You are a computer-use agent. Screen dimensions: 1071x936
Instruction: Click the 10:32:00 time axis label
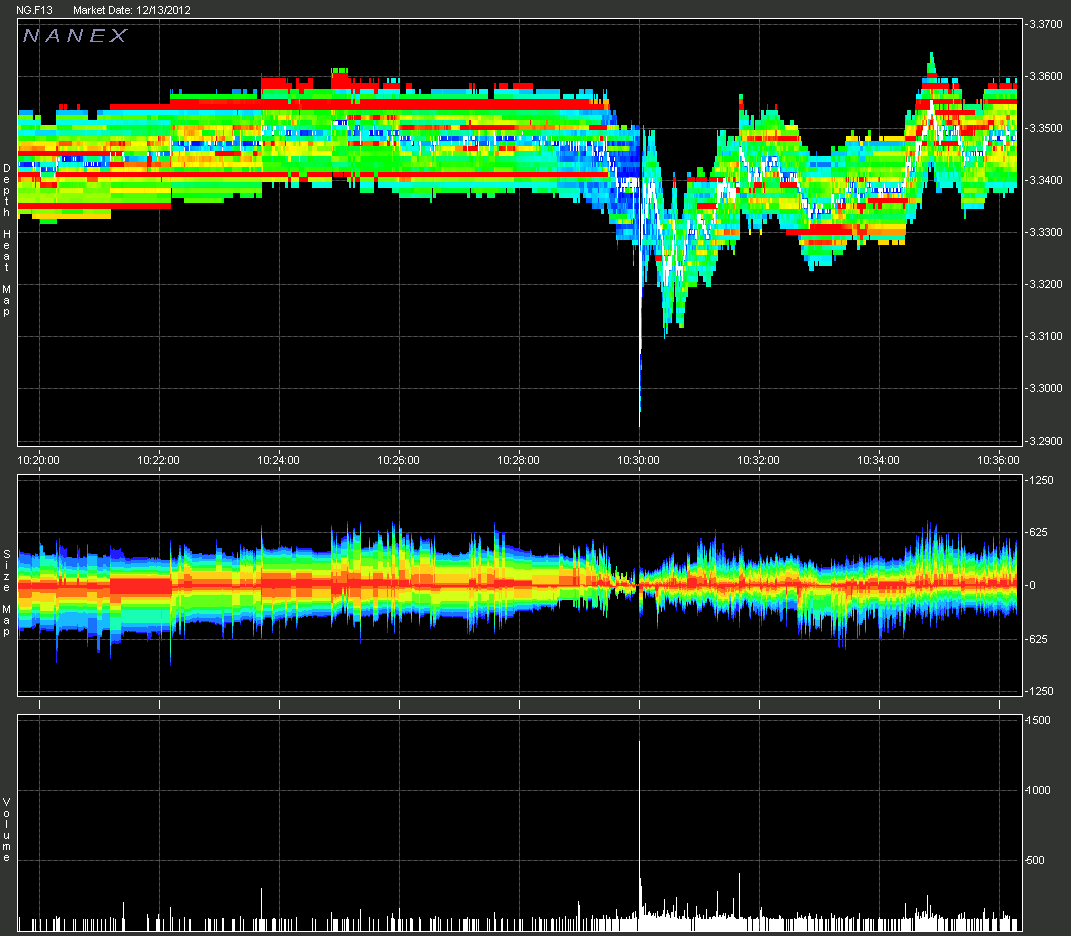click(759, 460)
